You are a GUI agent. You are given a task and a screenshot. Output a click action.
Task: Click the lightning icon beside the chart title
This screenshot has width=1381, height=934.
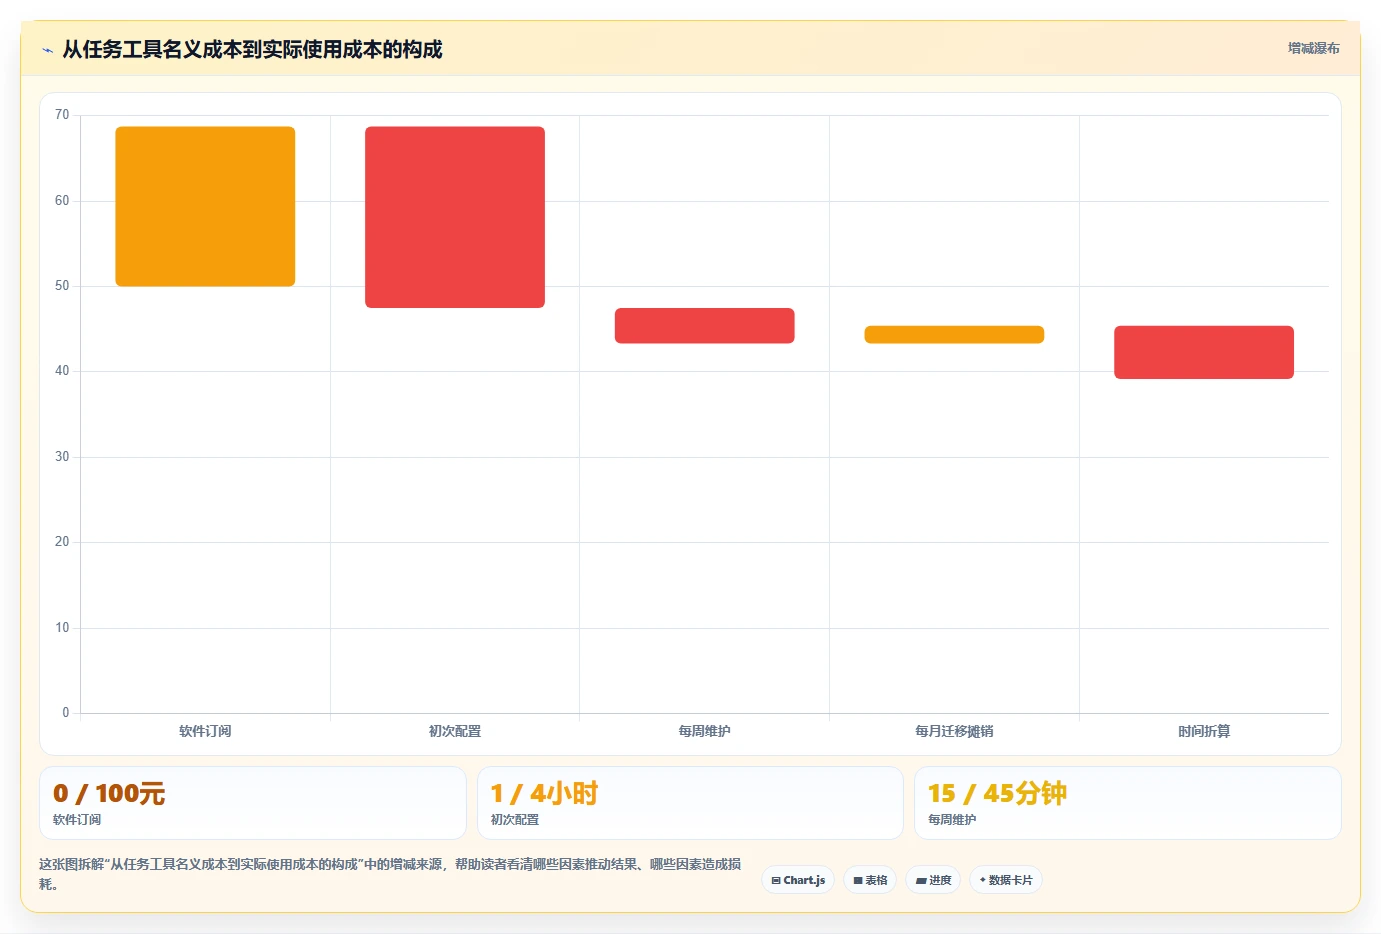47,50
